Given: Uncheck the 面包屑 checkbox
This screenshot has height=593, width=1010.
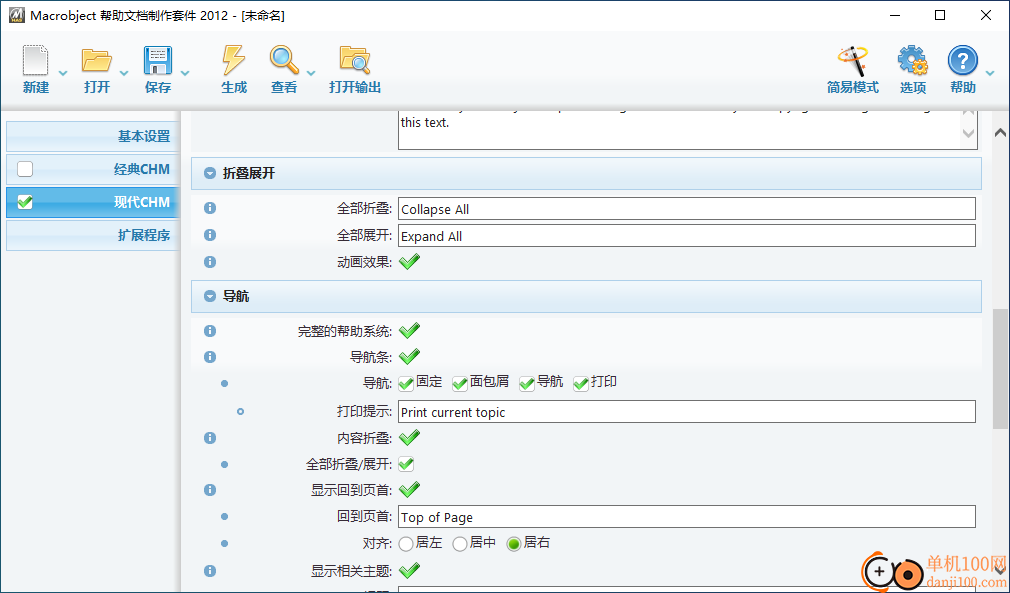Looking at the screenshot, I should (x=459, y=382).
